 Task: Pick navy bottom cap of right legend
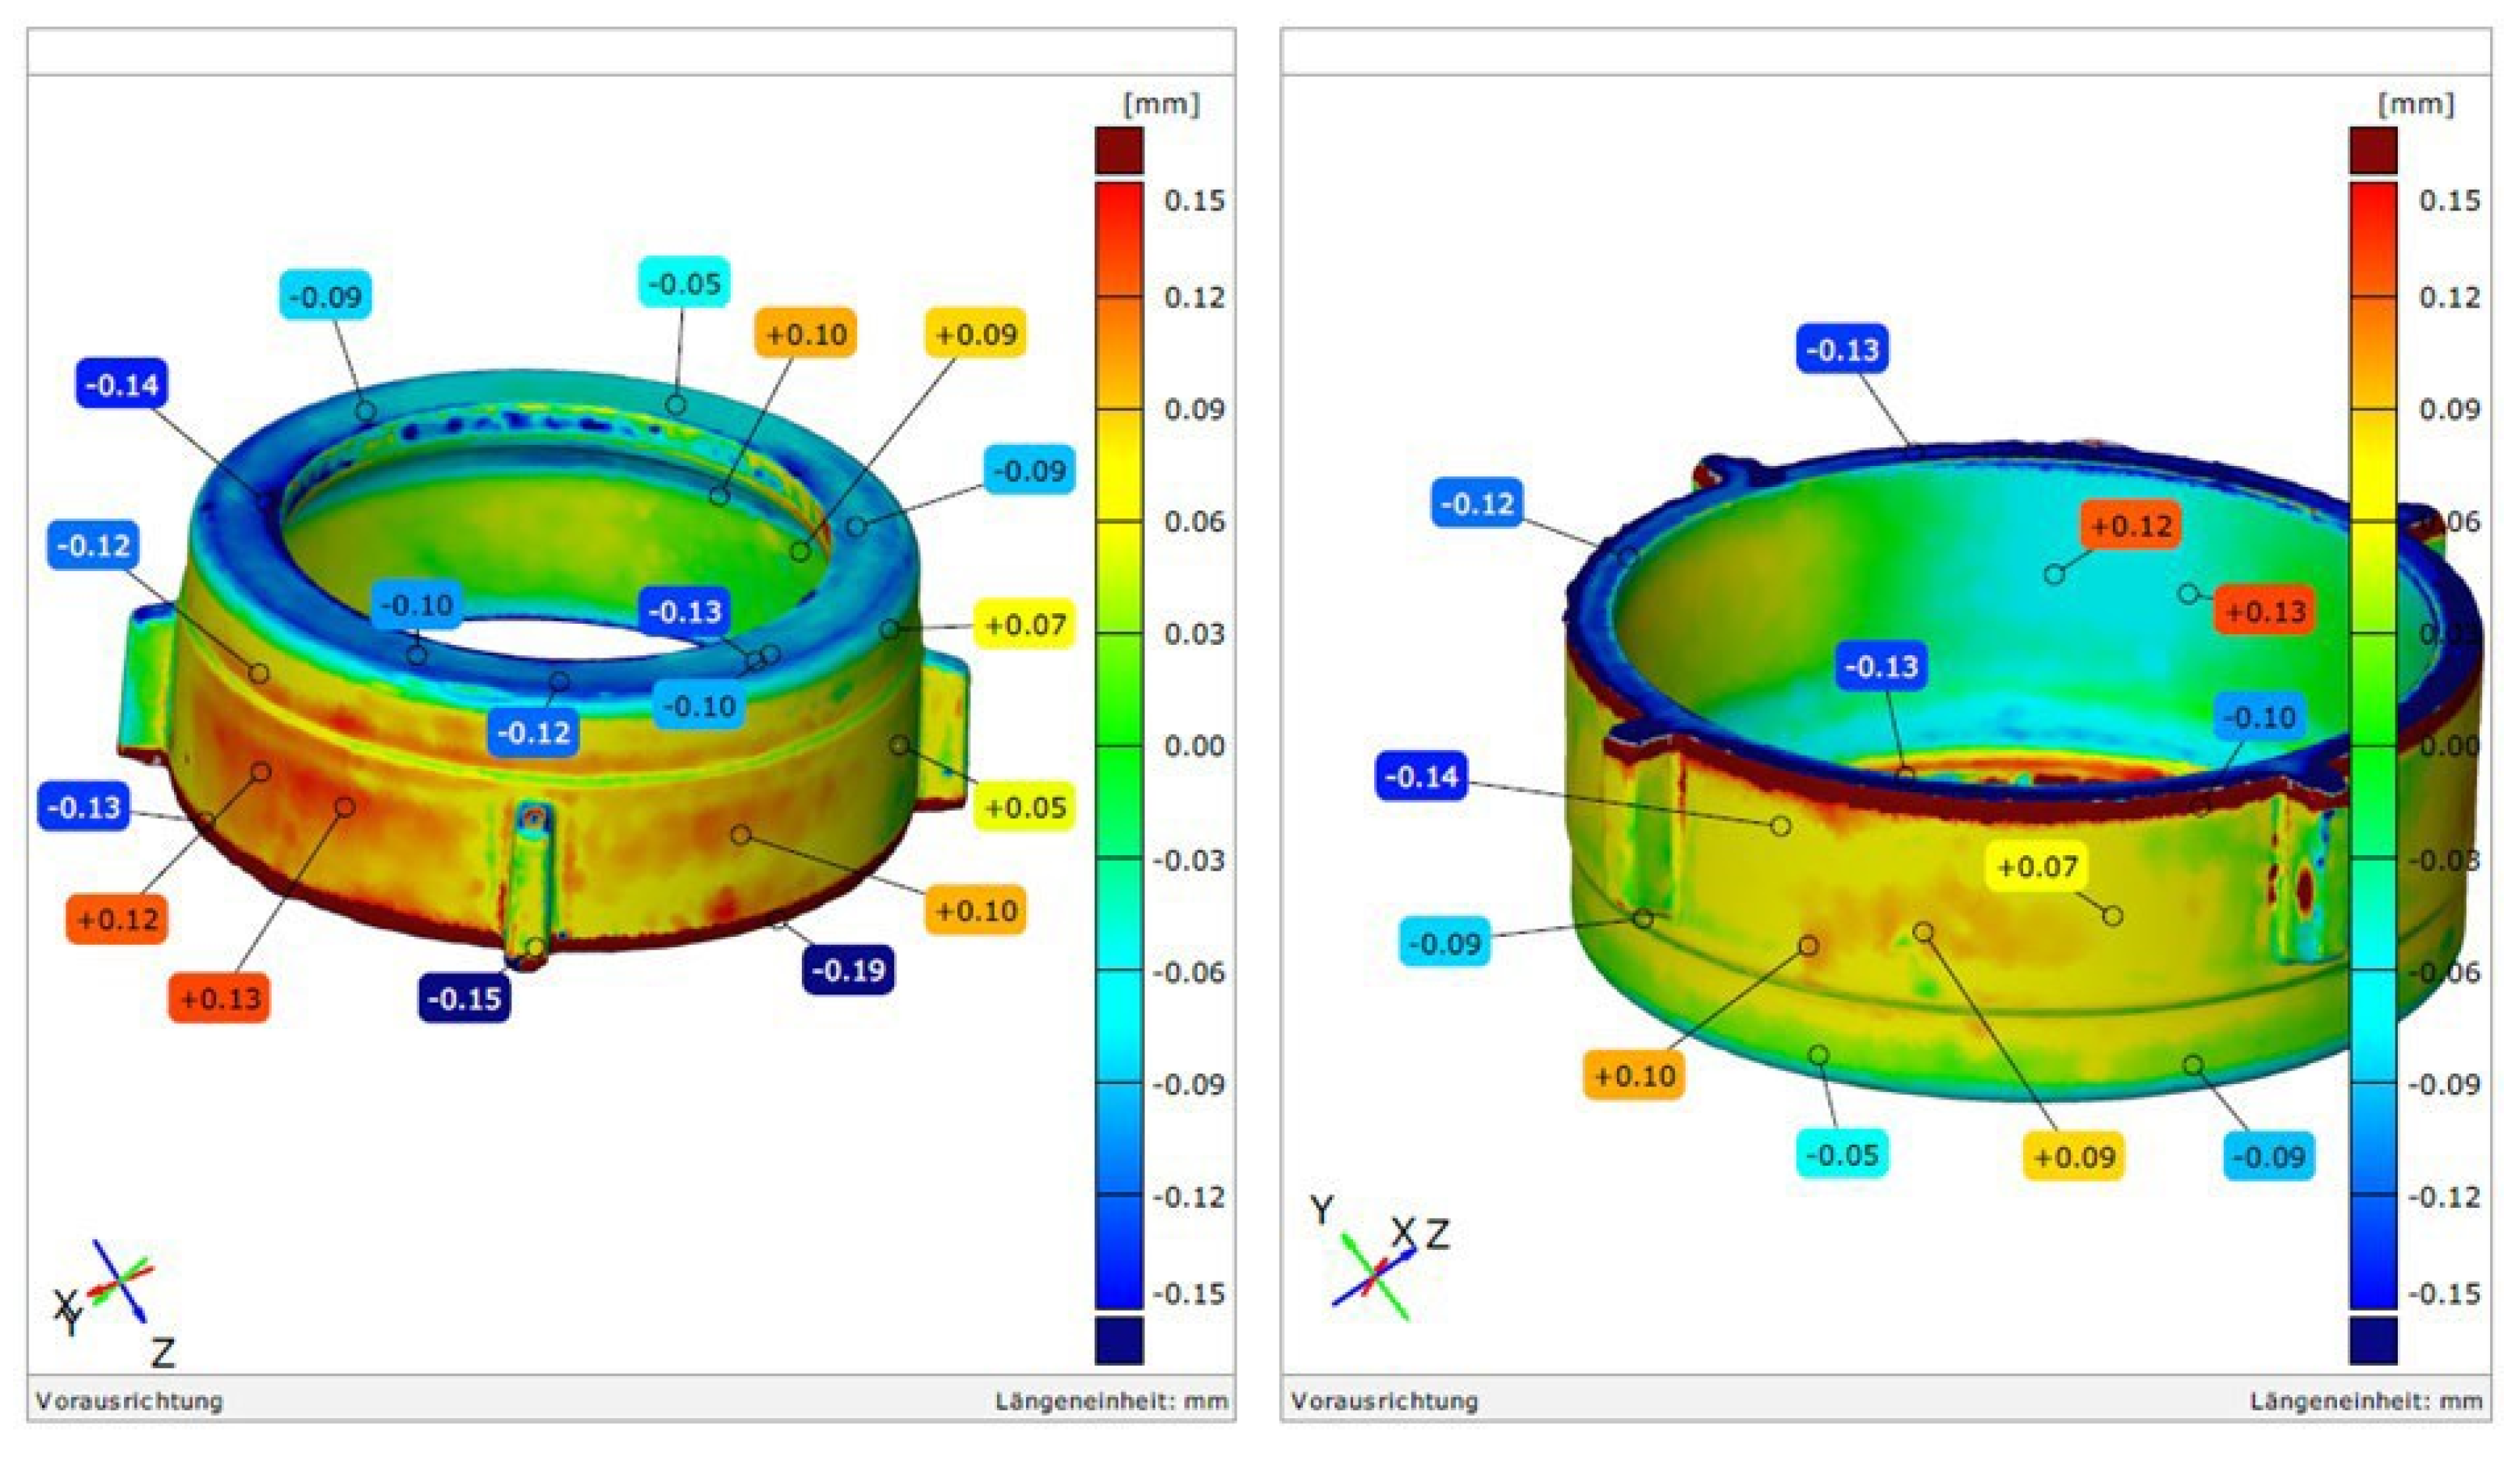click(2373, 1340)
